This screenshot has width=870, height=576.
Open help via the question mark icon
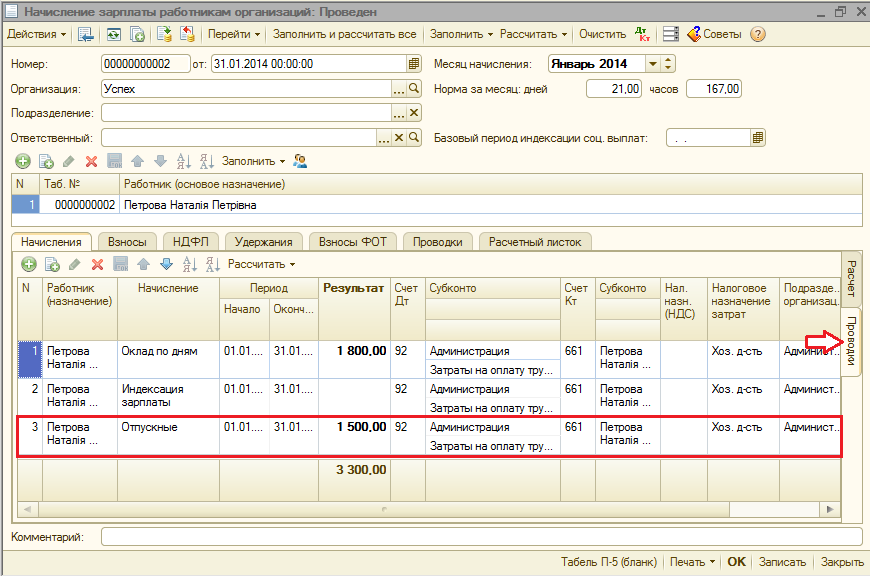tap(757, 34)
